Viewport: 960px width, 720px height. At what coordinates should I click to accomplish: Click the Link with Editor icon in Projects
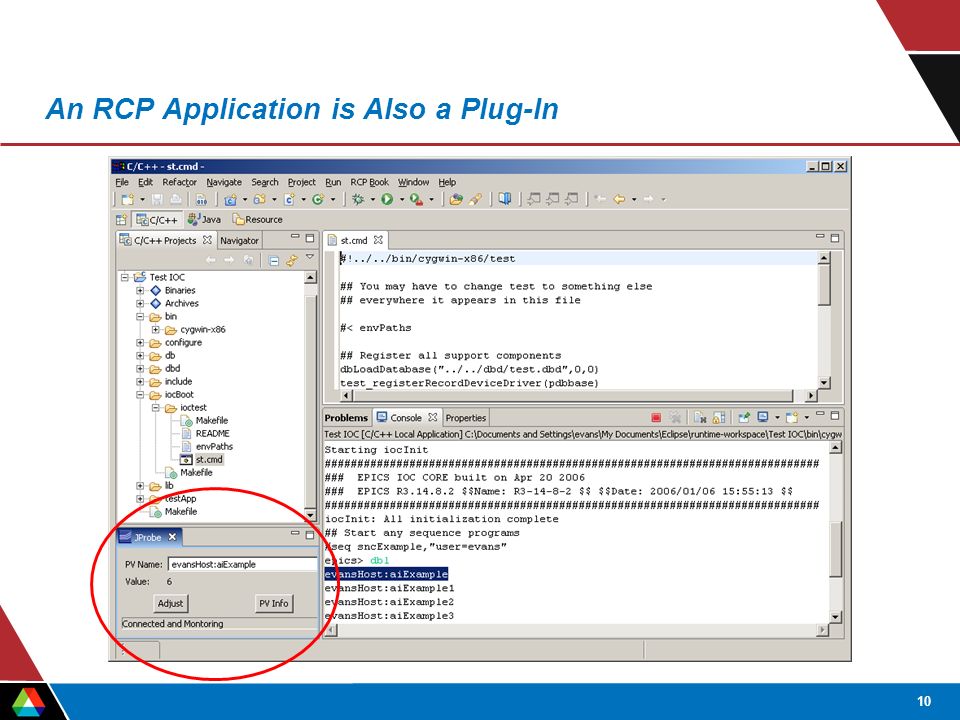[x=291, y=261]
